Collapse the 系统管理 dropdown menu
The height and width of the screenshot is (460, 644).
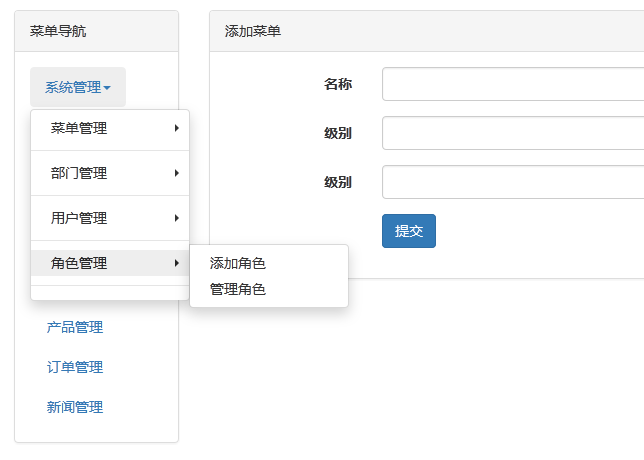78,87
